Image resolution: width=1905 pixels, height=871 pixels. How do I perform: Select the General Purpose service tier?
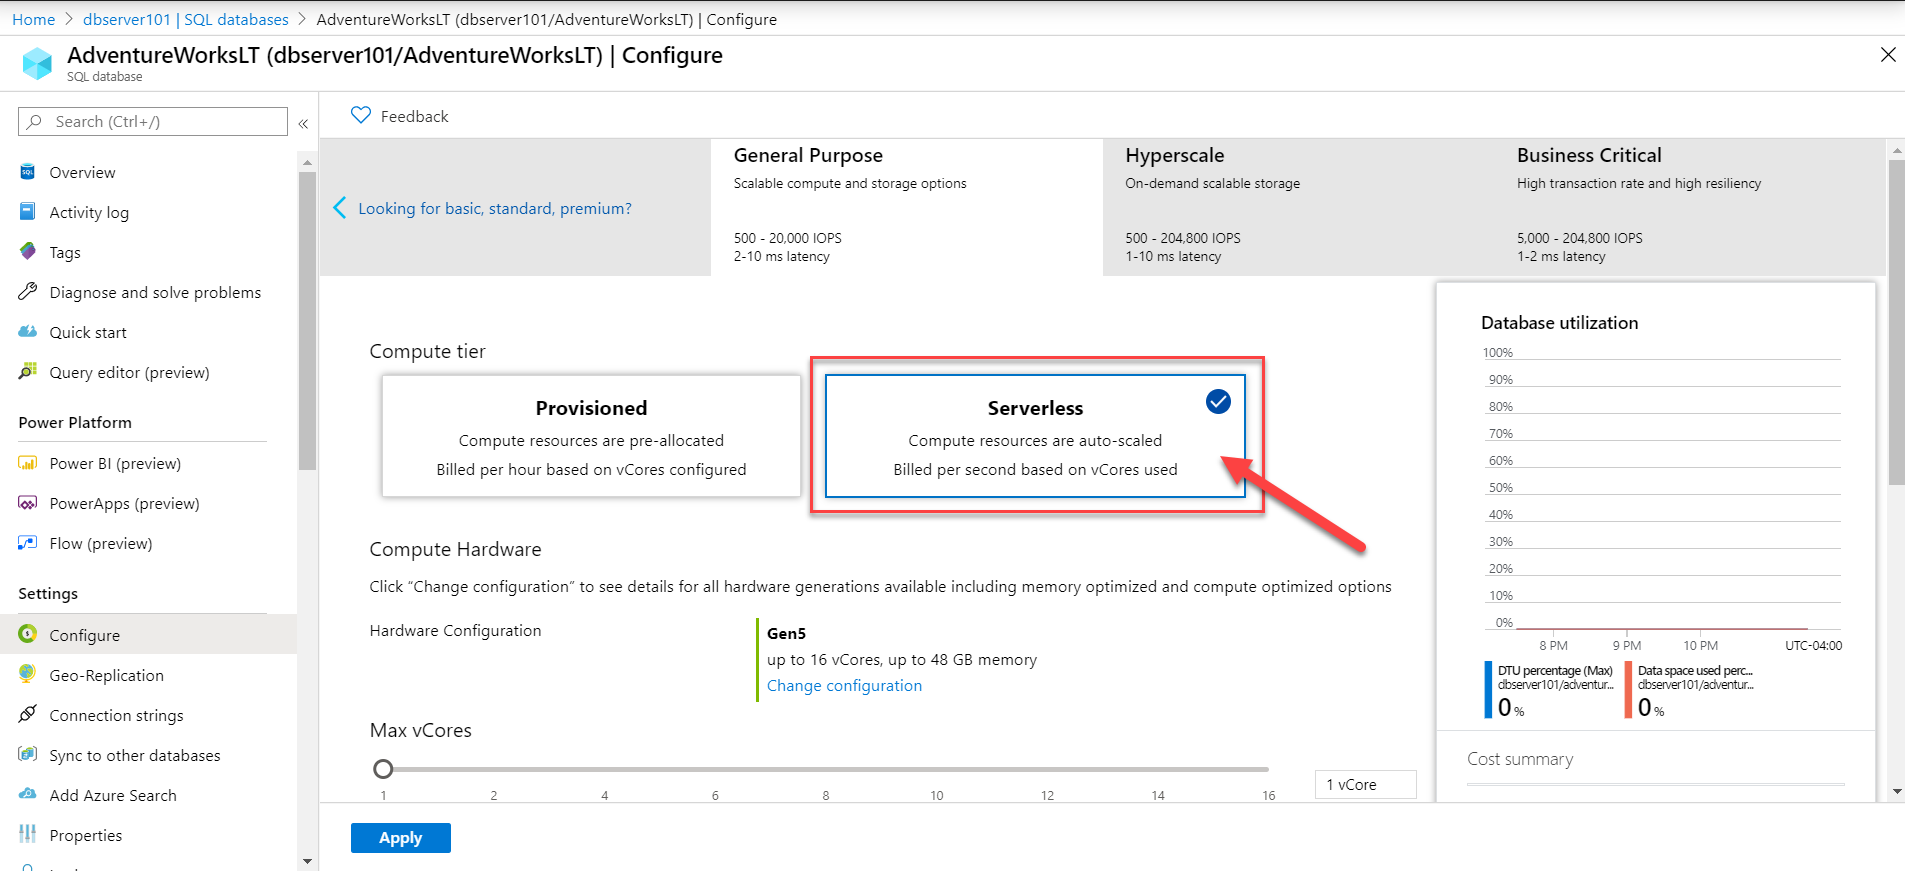907,207
